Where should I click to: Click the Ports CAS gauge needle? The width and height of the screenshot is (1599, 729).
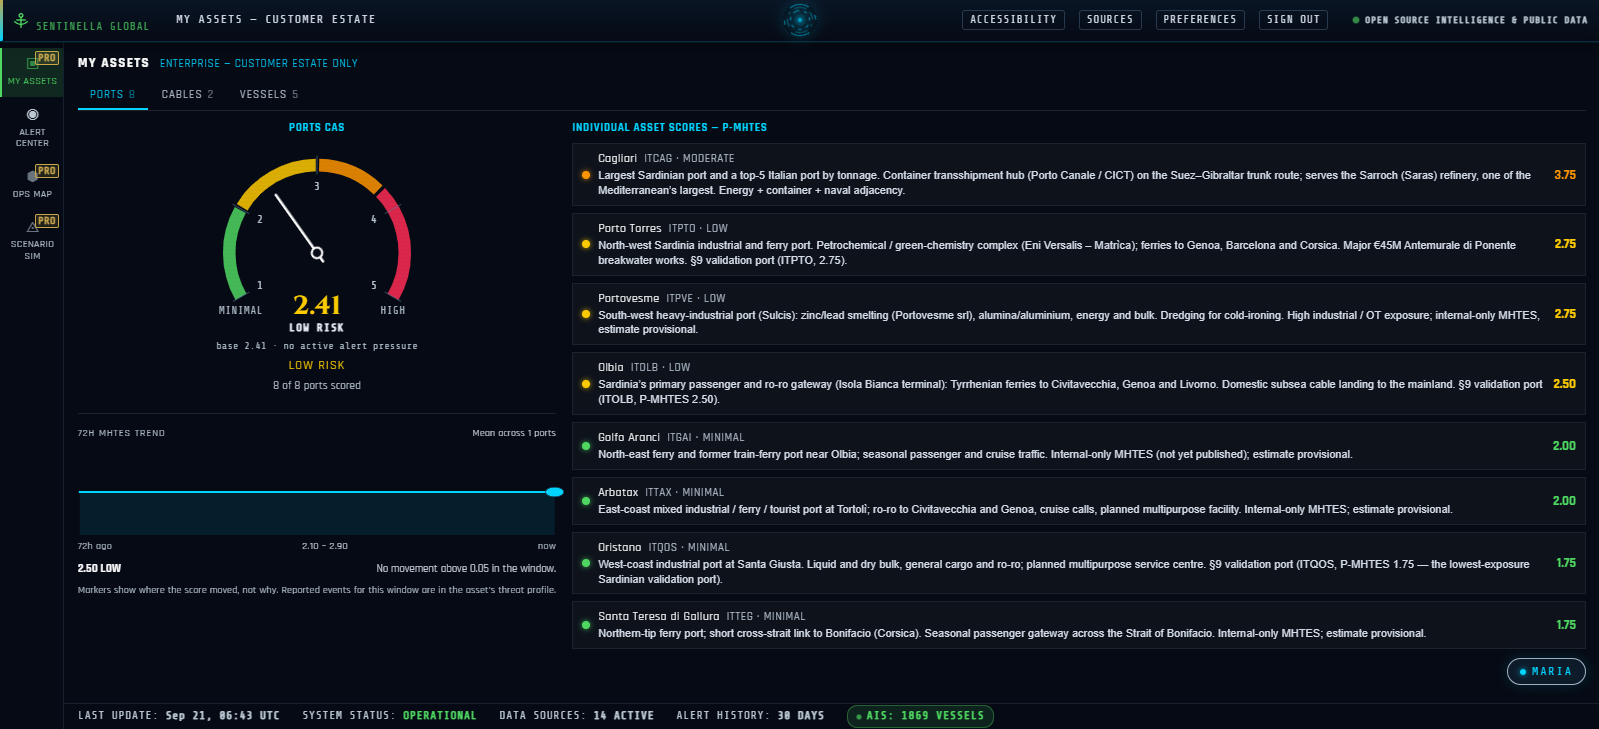point(297,227)
